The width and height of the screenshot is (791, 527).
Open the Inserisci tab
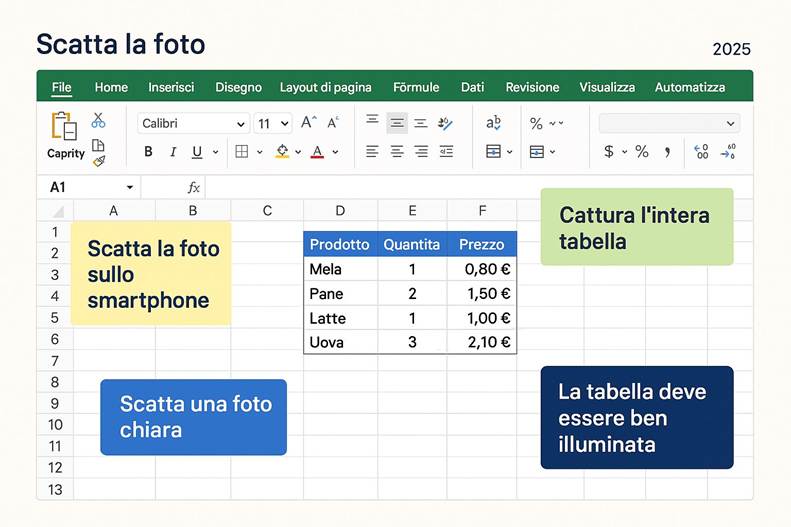coord(171,87)
